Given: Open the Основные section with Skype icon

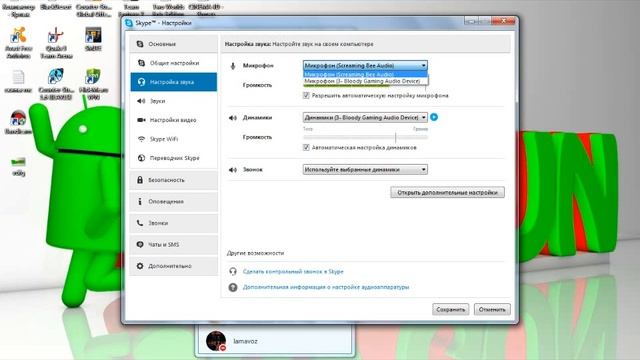Looking at the screenshot, I should click(173, 44).
